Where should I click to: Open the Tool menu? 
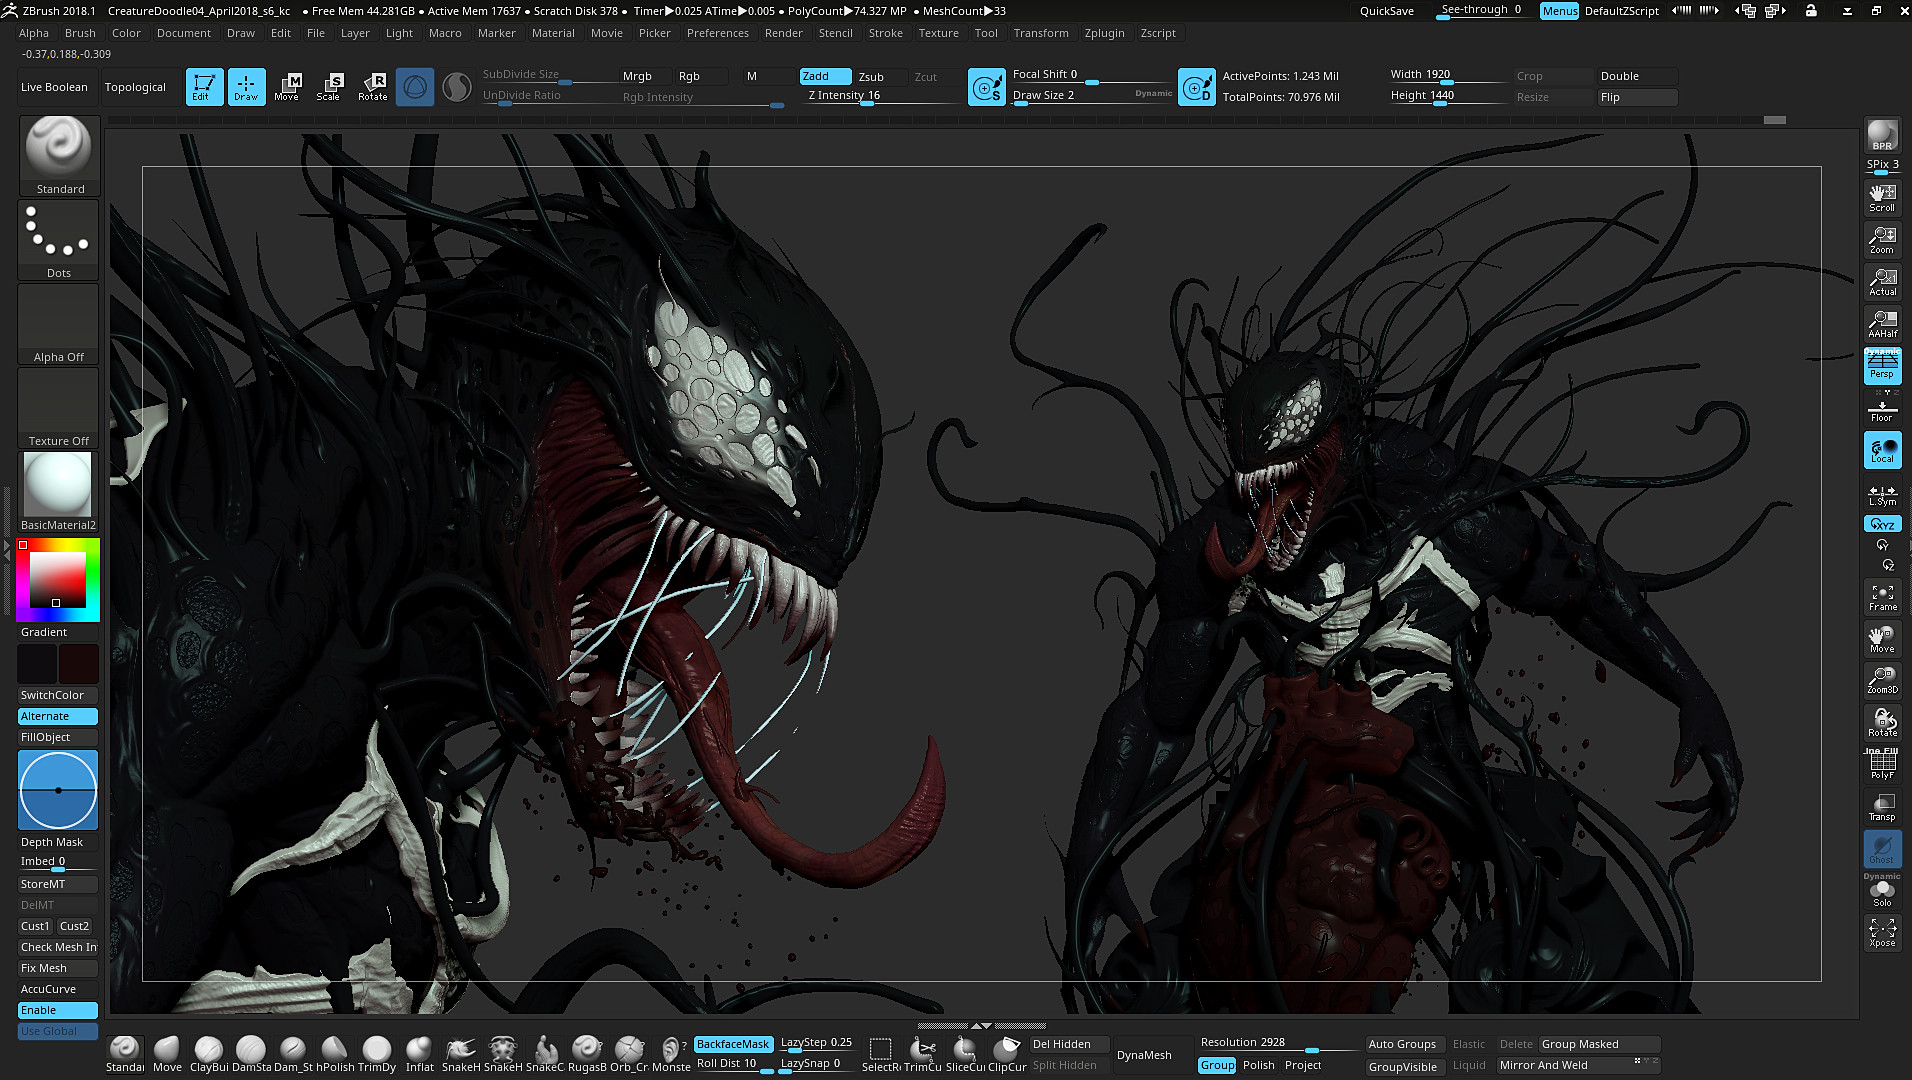(x=986, y=33)
